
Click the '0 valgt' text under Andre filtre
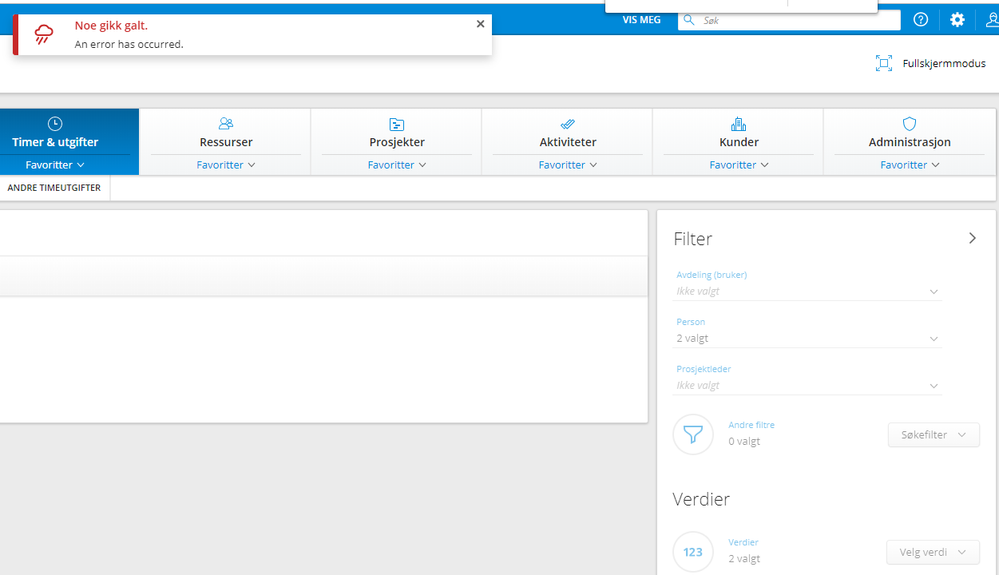click(744, 441)
